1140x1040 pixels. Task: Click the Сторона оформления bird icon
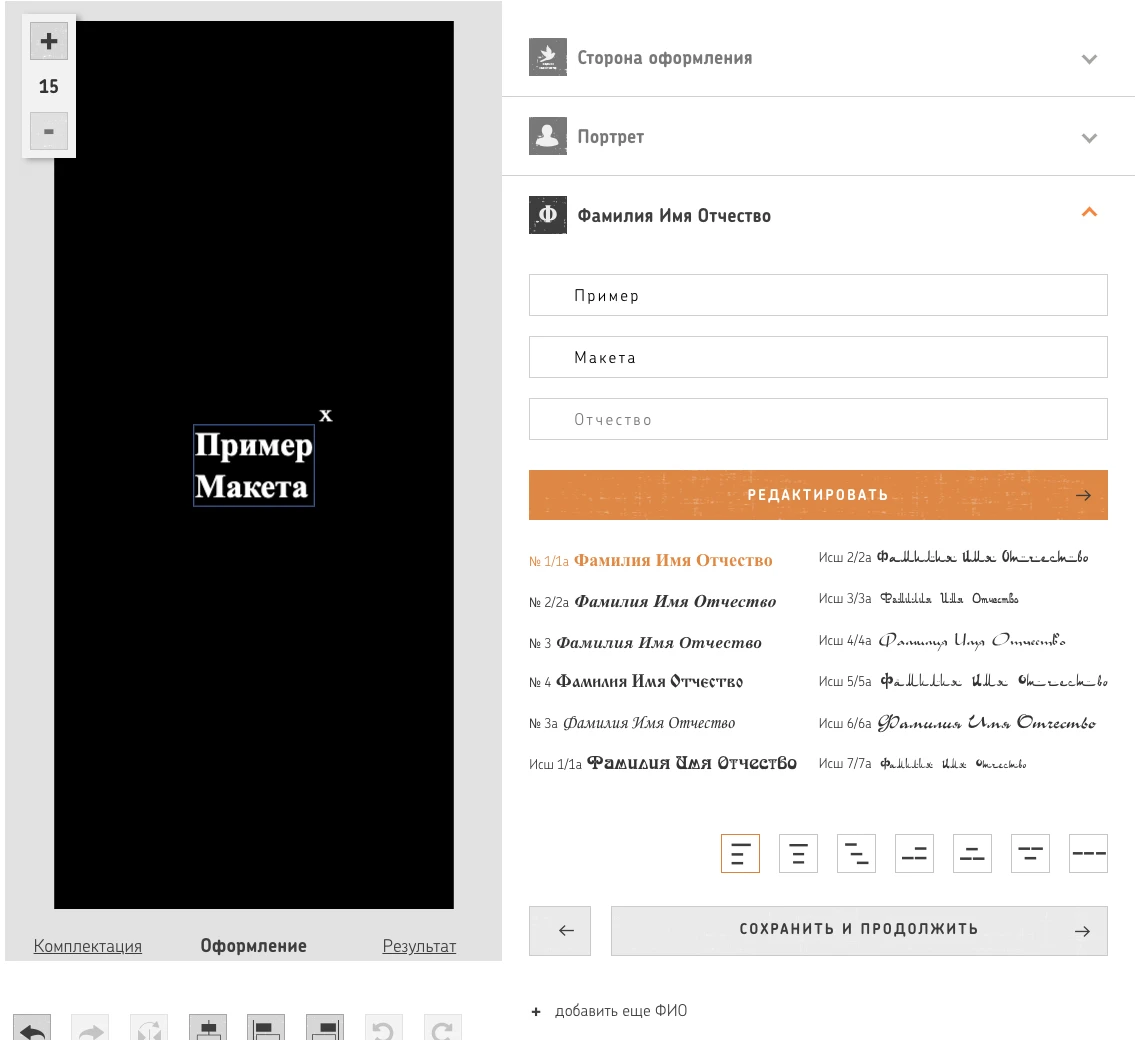coord(547,57)
